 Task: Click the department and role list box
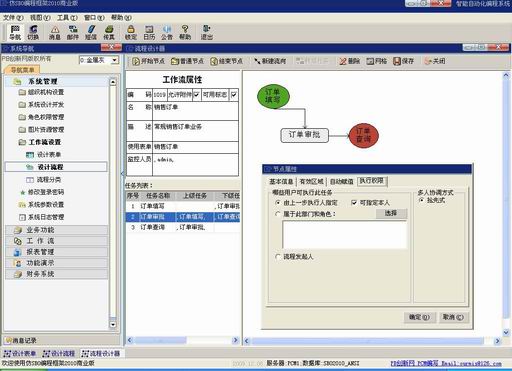point(344,234)
